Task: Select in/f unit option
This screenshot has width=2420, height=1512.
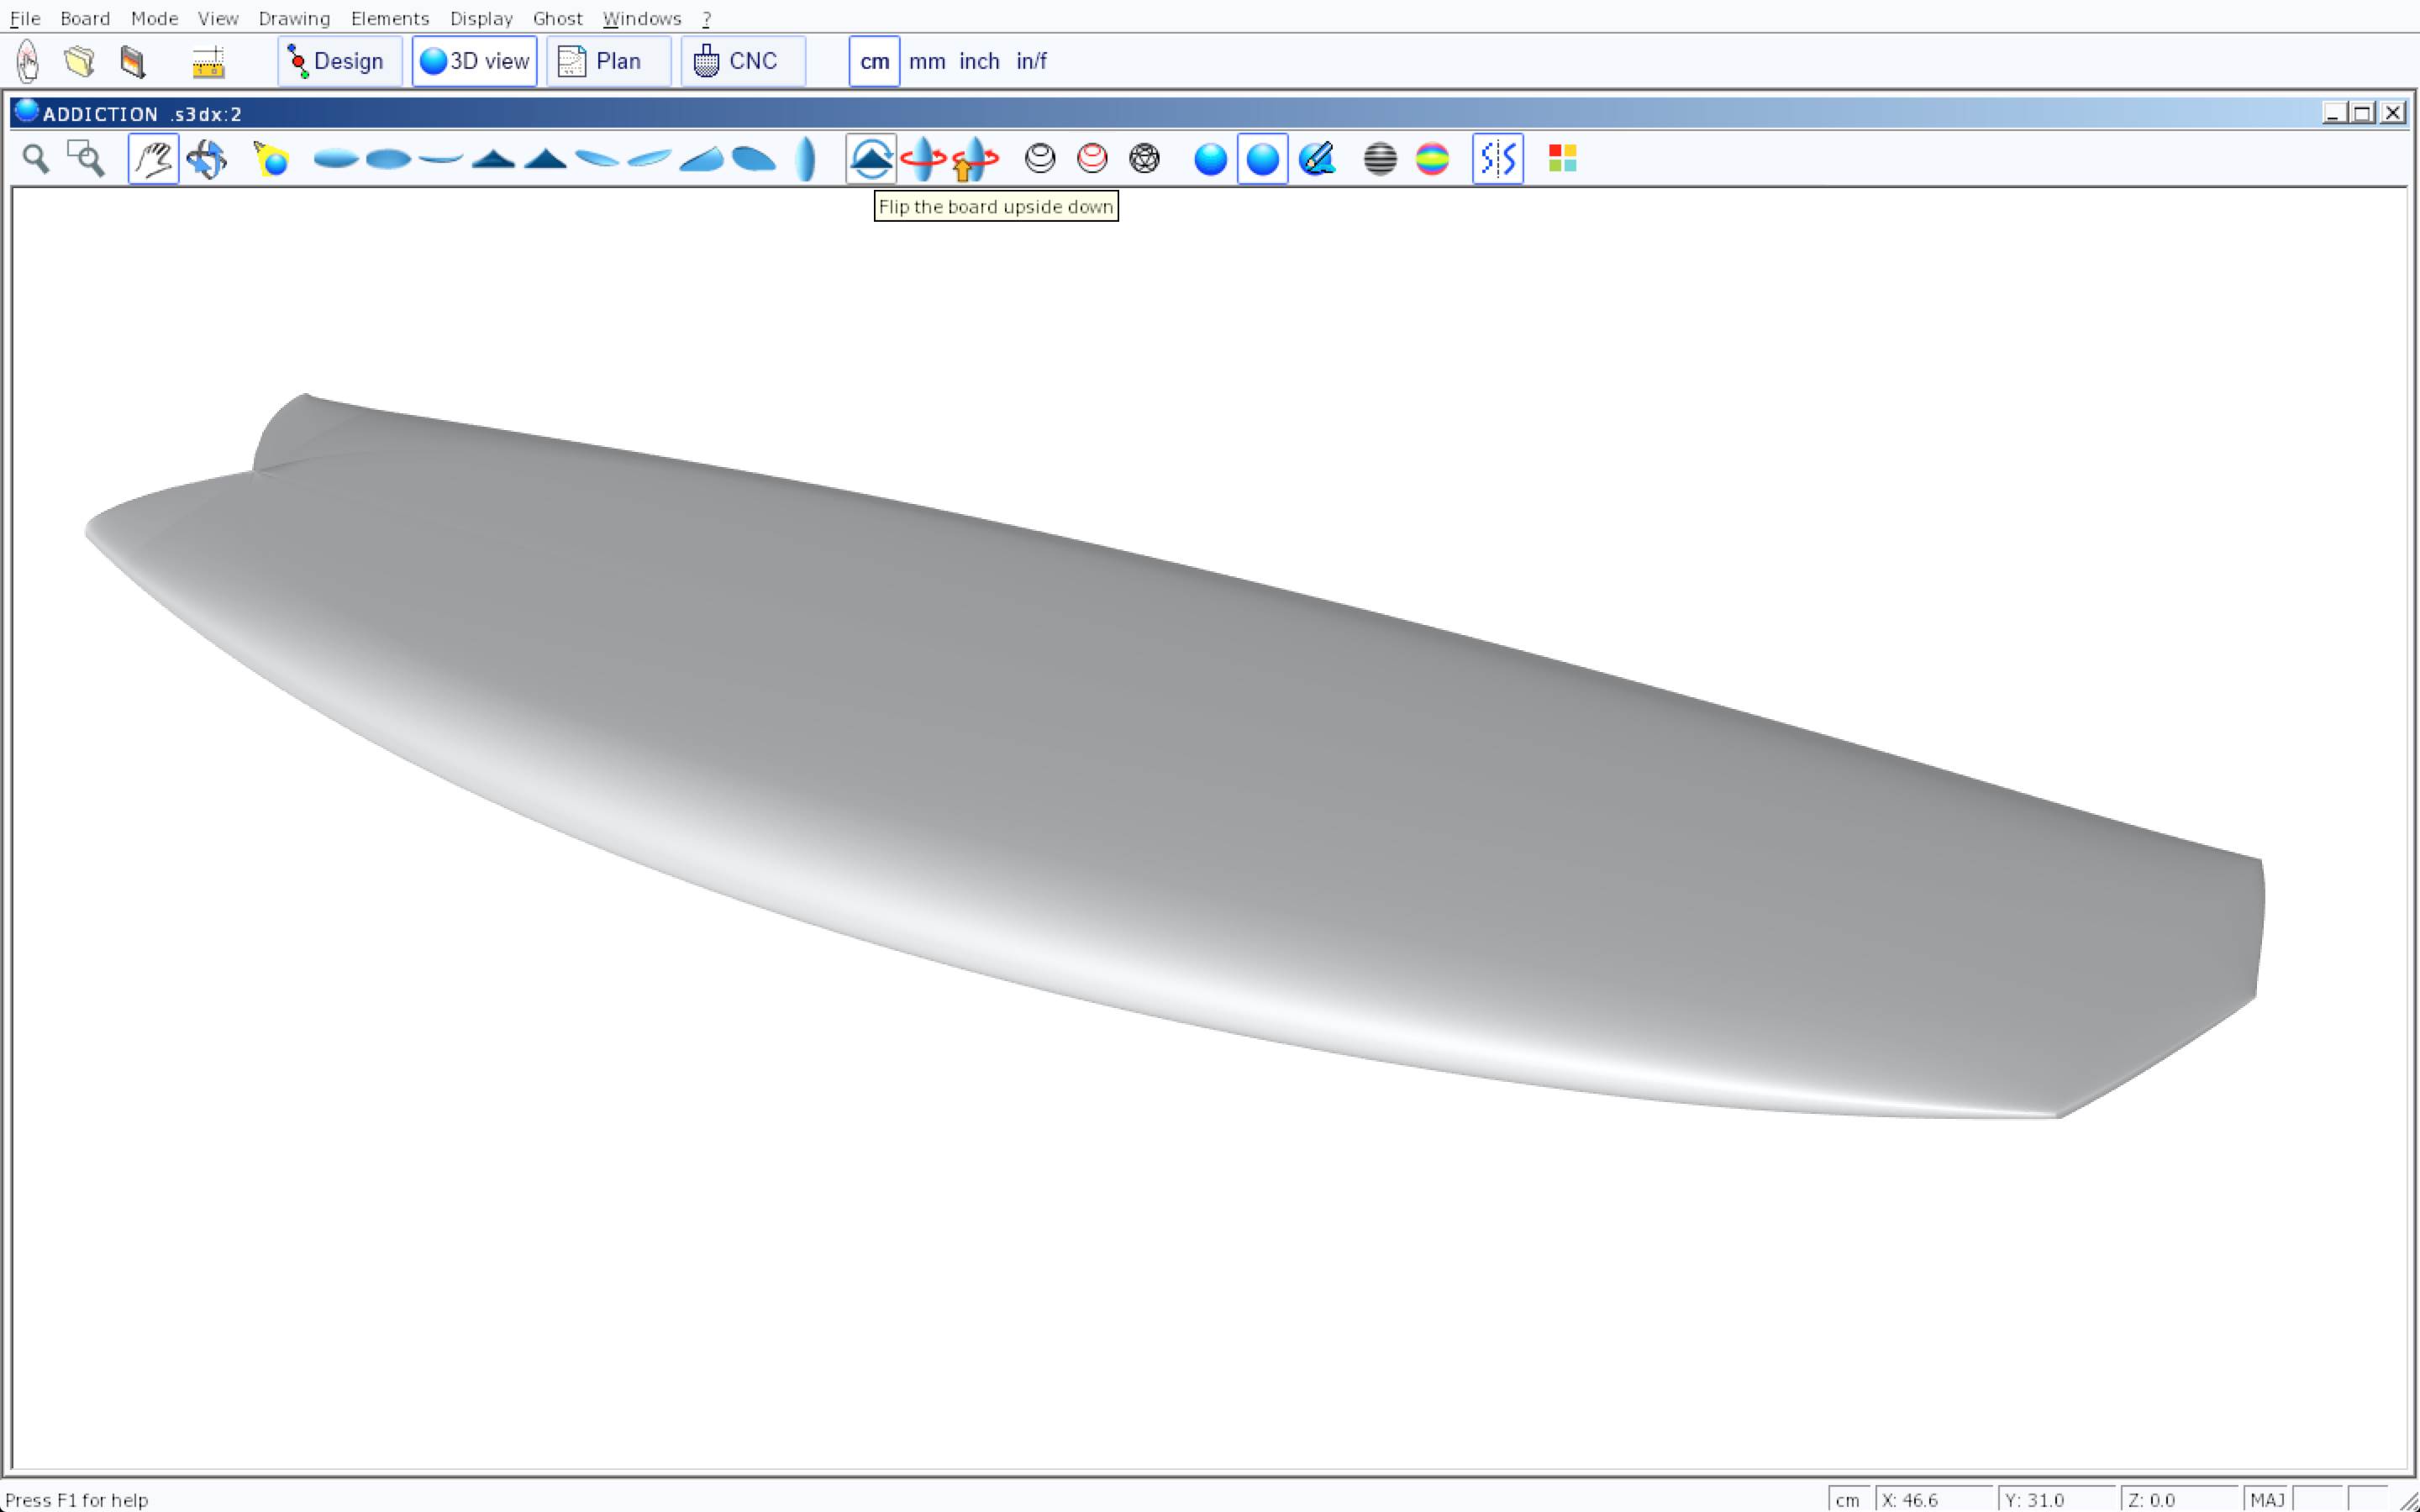Action: [x=1031, y=62]
